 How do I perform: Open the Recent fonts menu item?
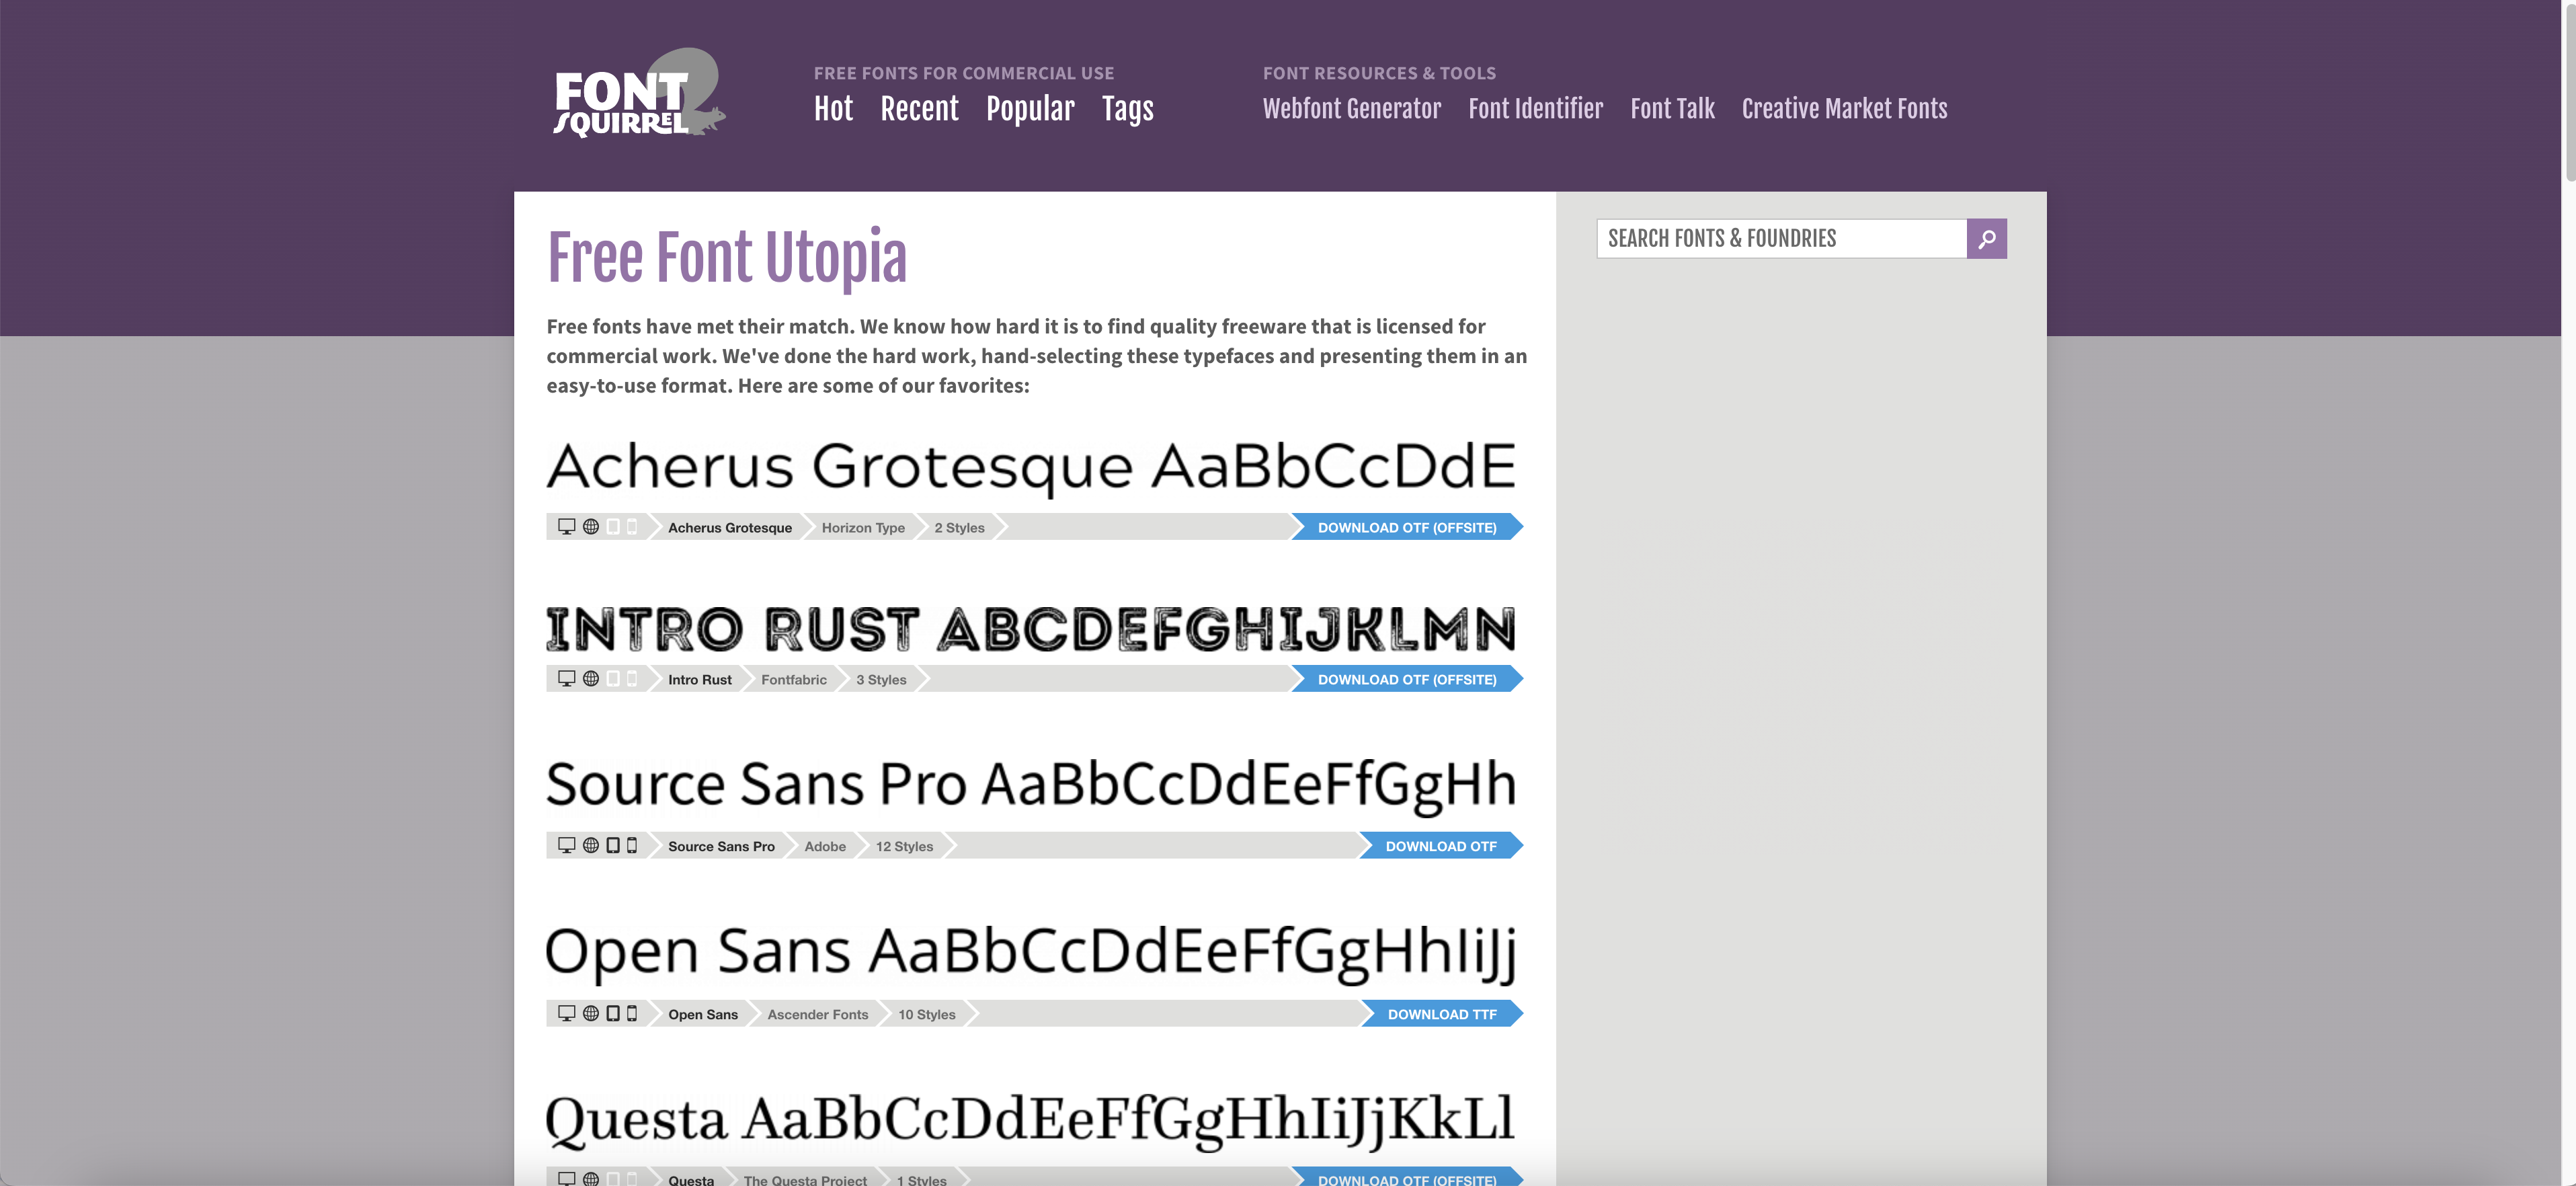(x=919, y=109)
